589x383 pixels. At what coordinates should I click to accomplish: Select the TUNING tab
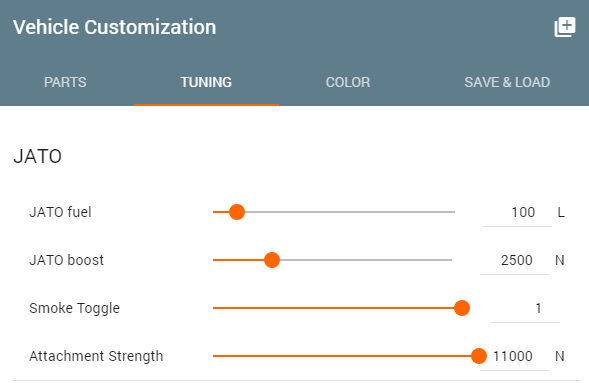point(206,82)
